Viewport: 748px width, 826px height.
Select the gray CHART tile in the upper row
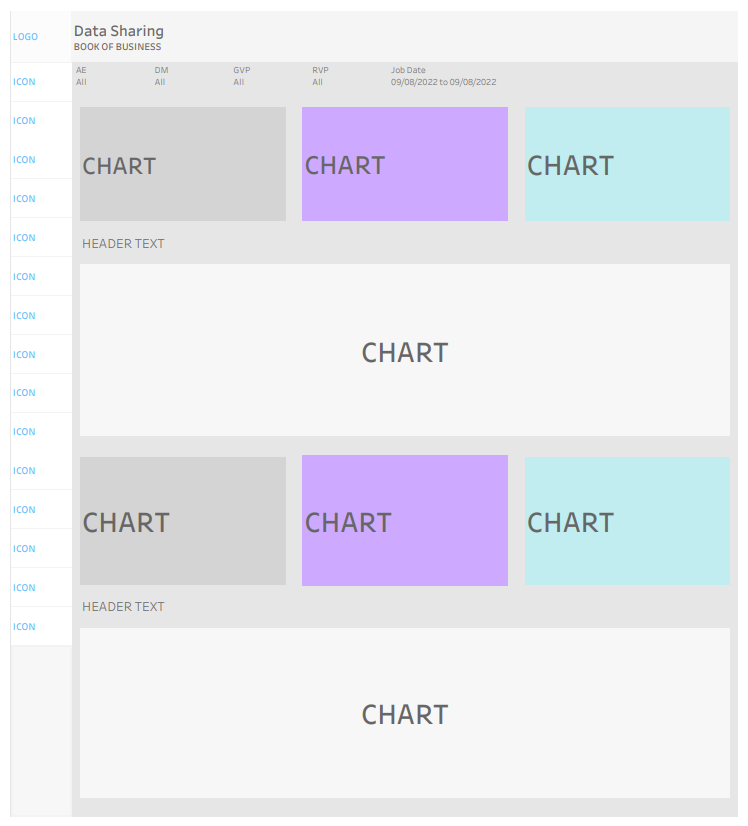click(183, 164)
